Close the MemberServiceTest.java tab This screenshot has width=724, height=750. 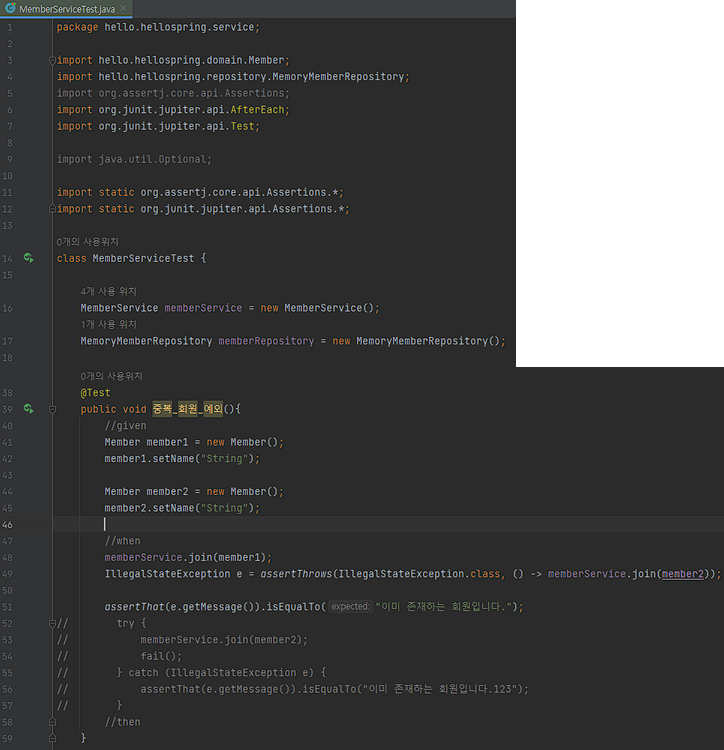coord(123,8)
